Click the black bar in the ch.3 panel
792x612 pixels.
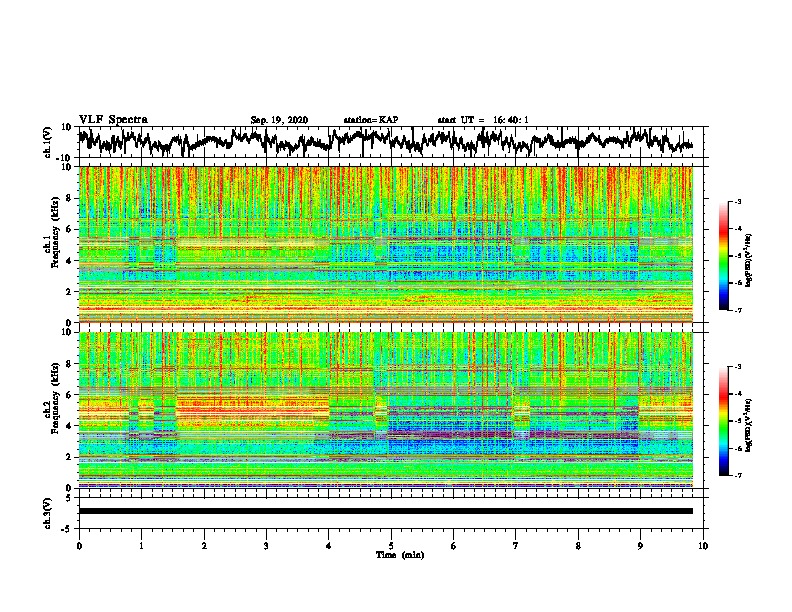[x=386, y=511]
